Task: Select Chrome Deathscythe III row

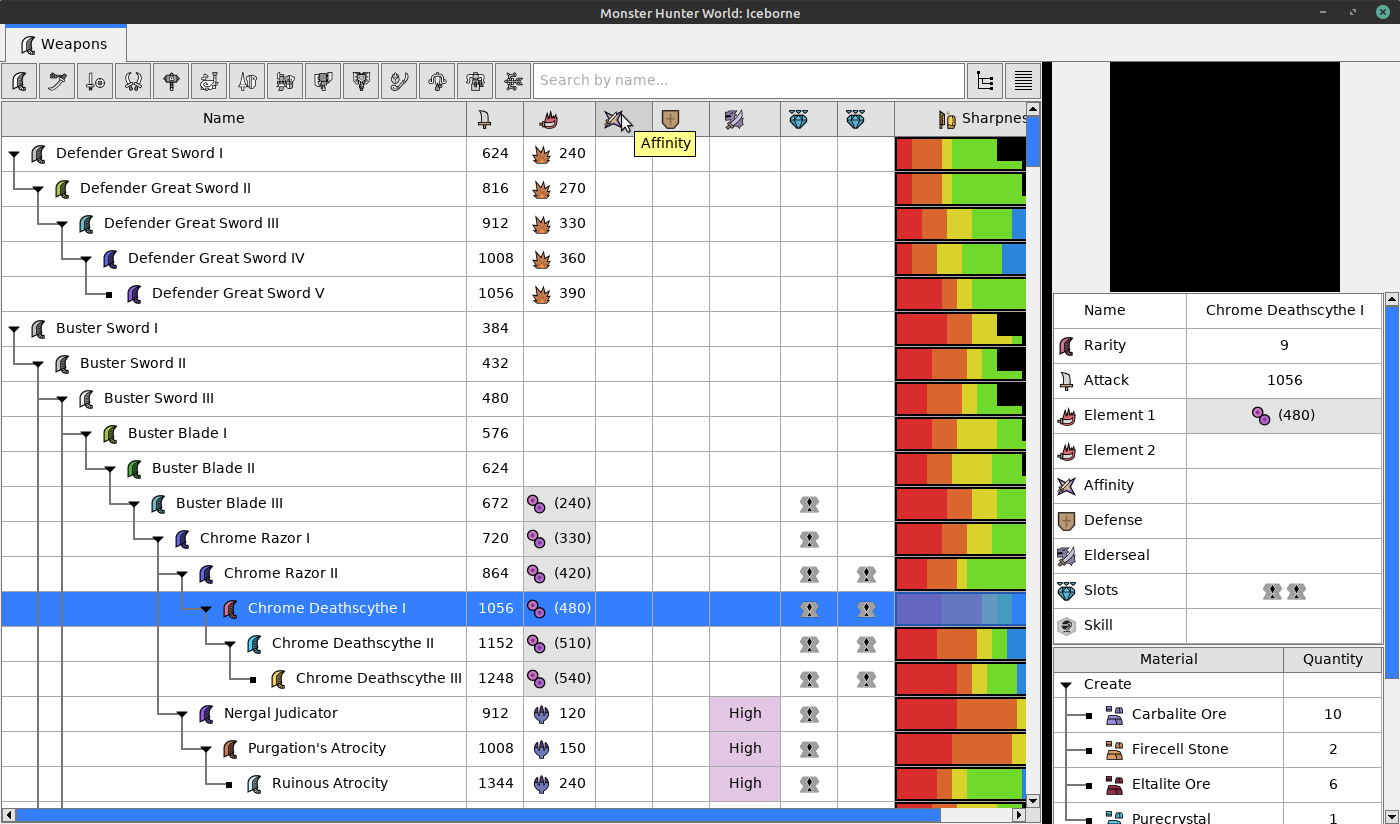Action: (513, 679)
